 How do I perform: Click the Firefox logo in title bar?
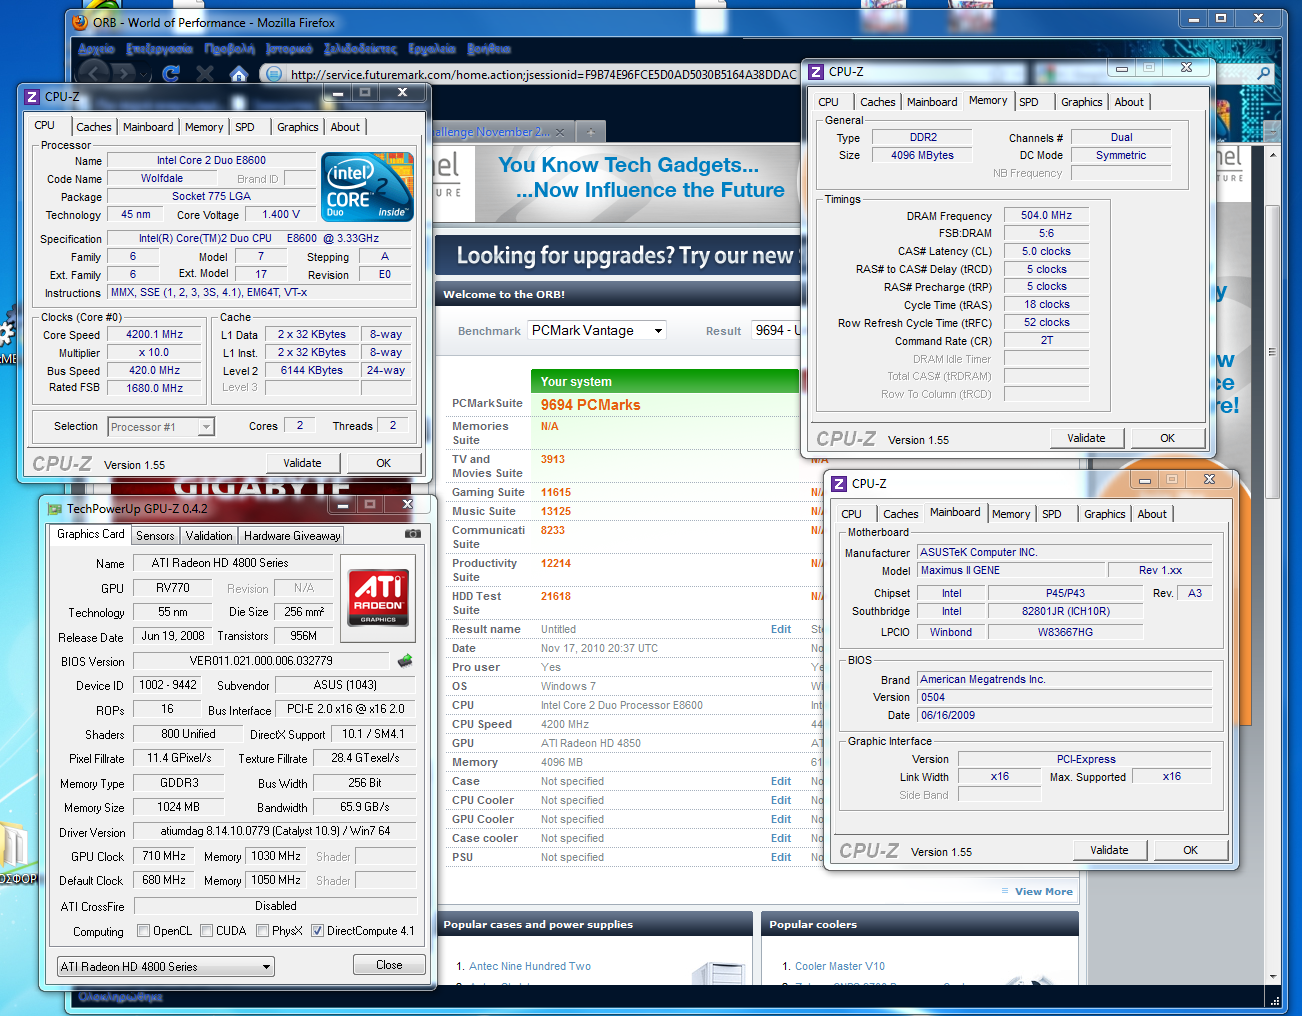(x=80, y=22)
